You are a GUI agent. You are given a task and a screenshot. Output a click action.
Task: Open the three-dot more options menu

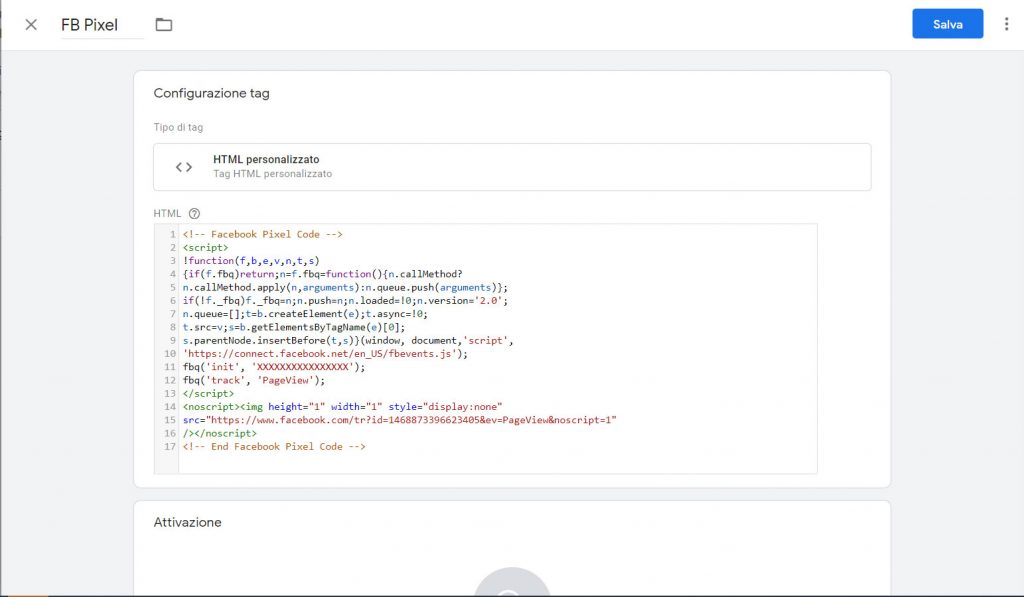(x=1006, y=24)
